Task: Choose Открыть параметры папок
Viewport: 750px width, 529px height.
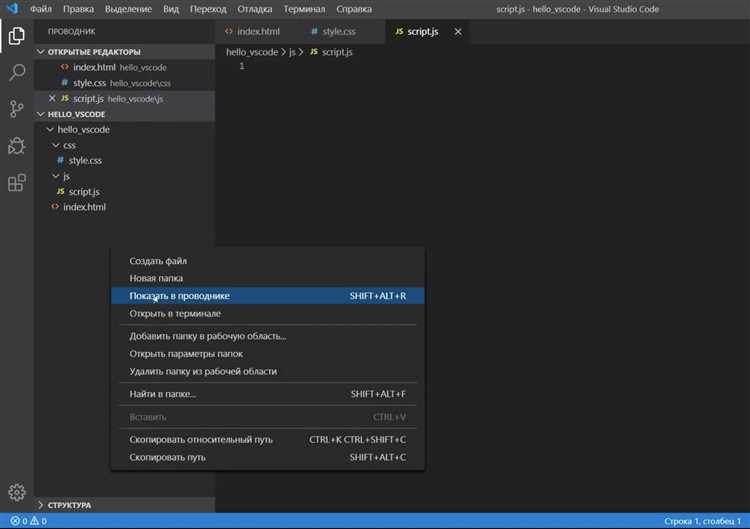Action: 267,353
